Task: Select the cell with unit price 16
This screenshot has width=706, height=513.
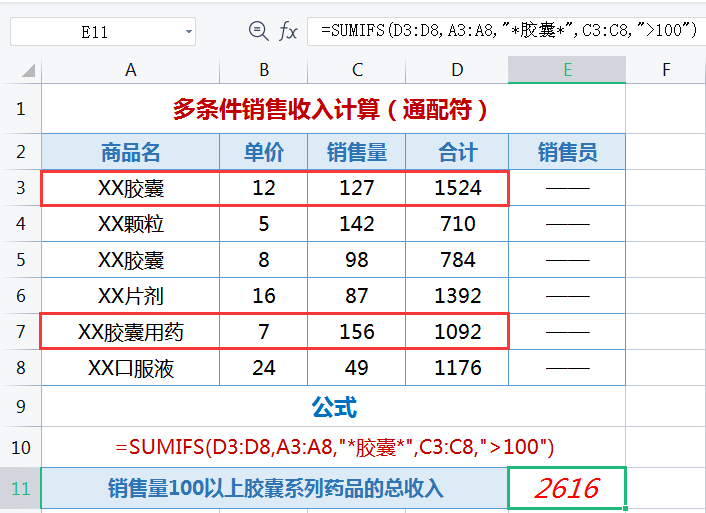Action: point(263,296)
